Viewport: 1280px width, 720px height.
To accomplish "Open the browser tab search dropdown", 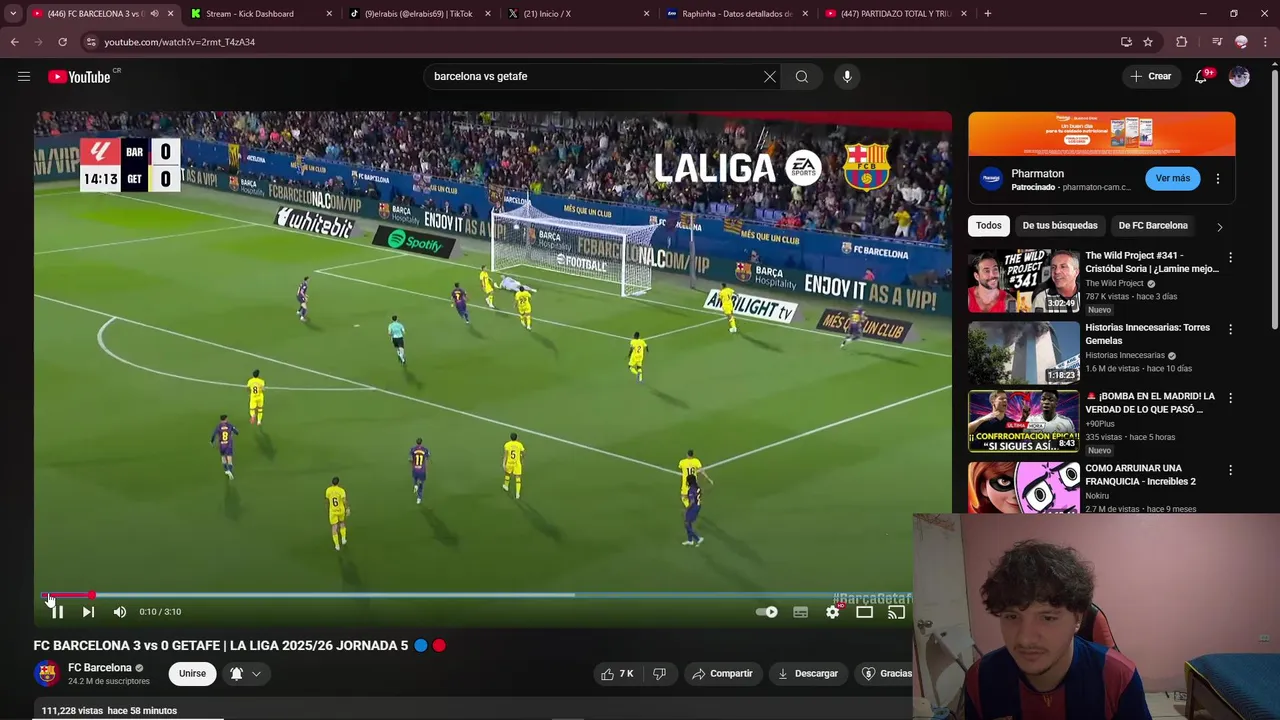I will 13,14.
